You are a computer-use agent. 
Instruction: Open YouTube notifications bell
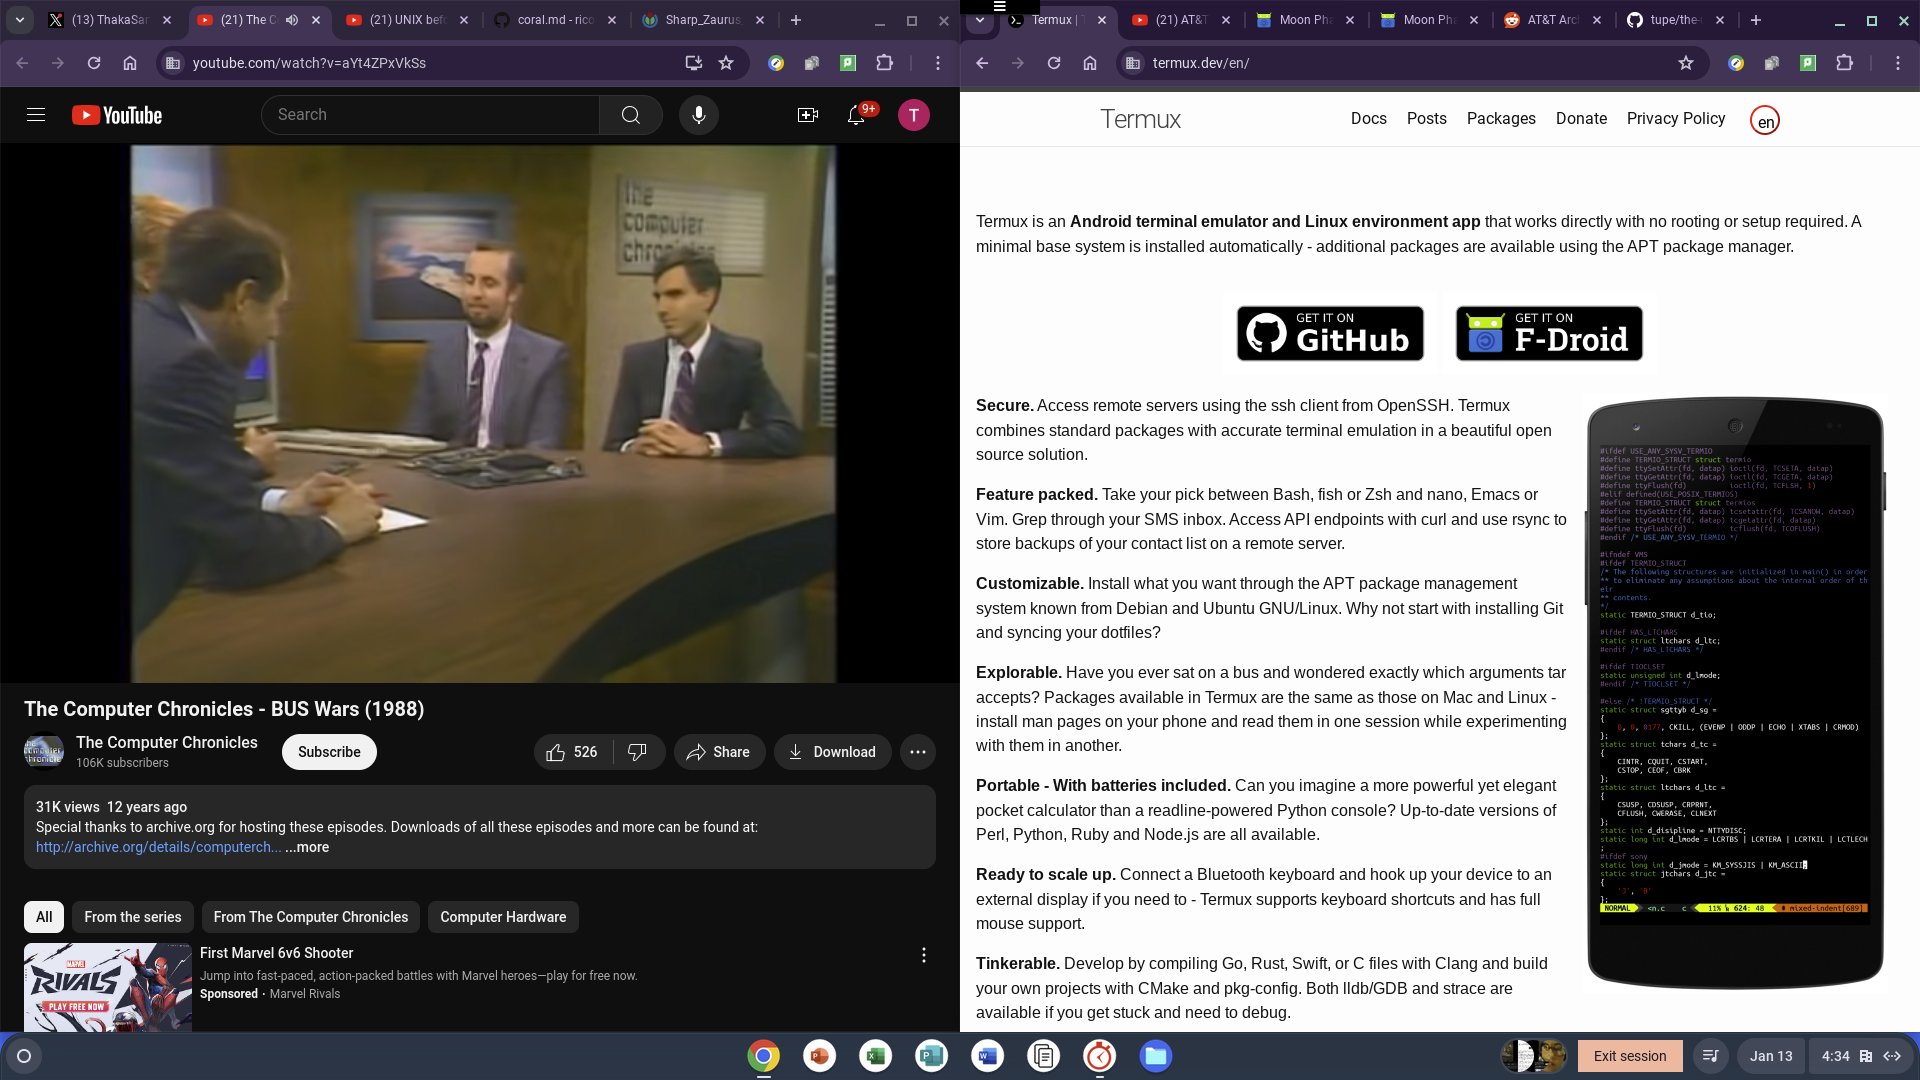pyautogui.click(x=856, y=115)
